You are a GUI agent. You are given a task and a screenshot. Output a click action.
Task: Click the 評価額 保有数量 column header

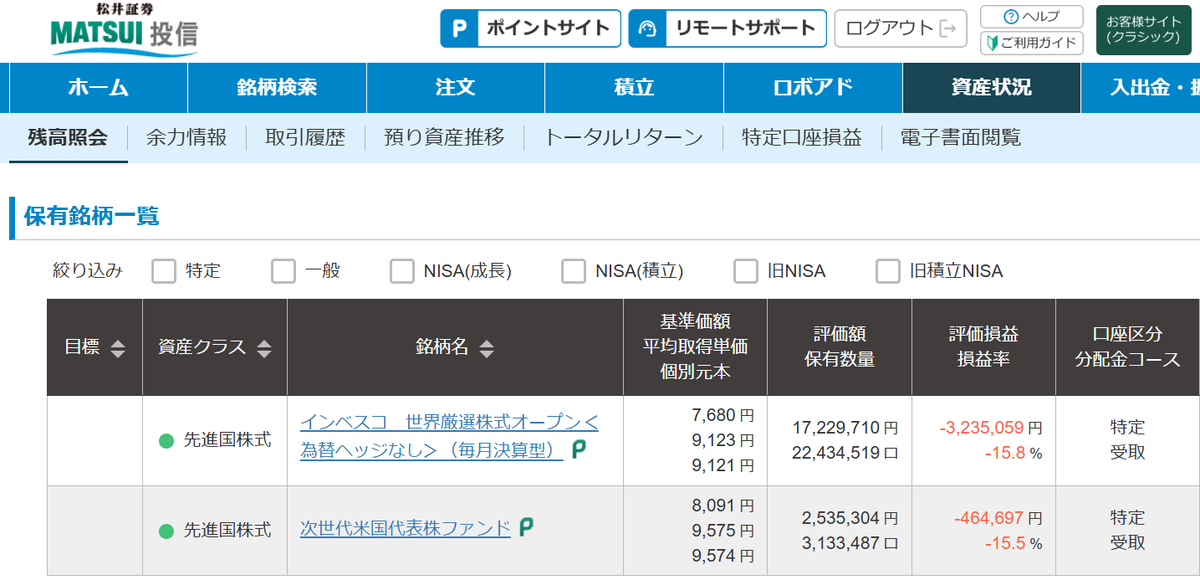pos(840,347)
